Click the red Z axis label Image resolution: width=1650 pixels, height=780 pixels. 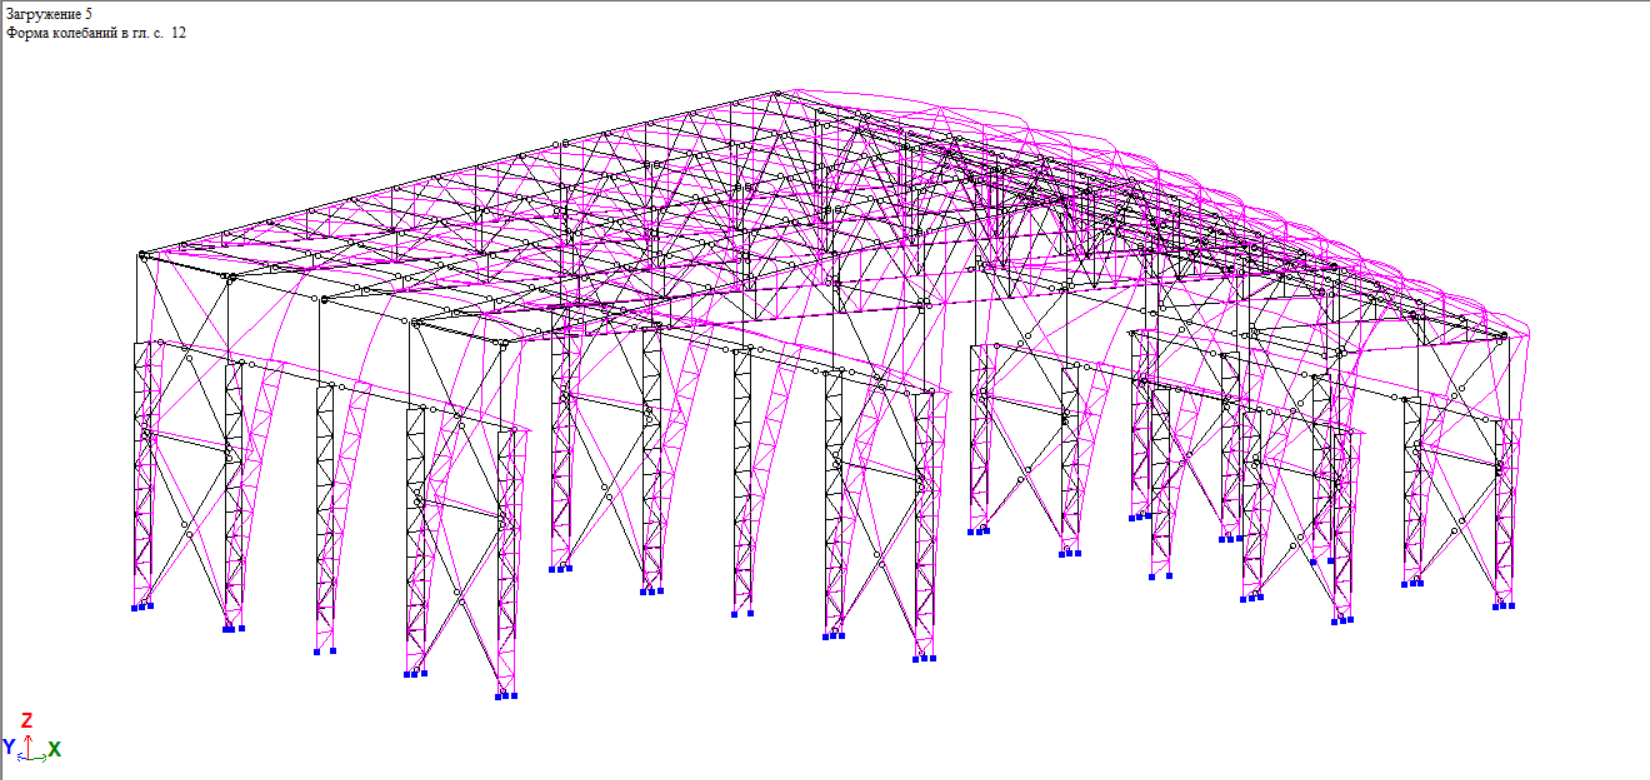coord(27,720)
